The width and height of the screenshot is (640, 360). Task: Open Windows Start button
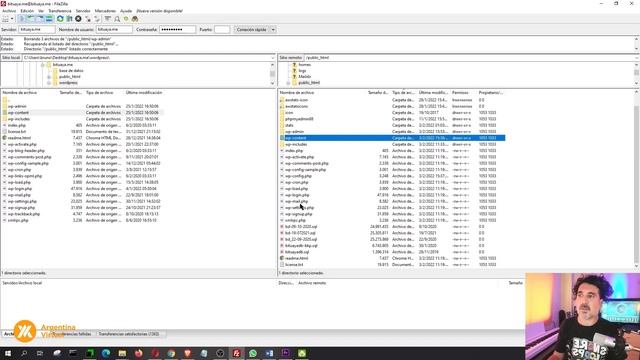(x=8, y=353)
